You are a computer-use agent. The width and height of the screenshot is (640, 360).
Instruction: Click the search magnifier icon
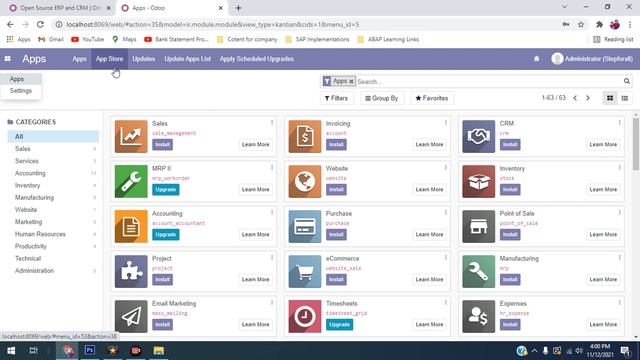tap(627, 81)
